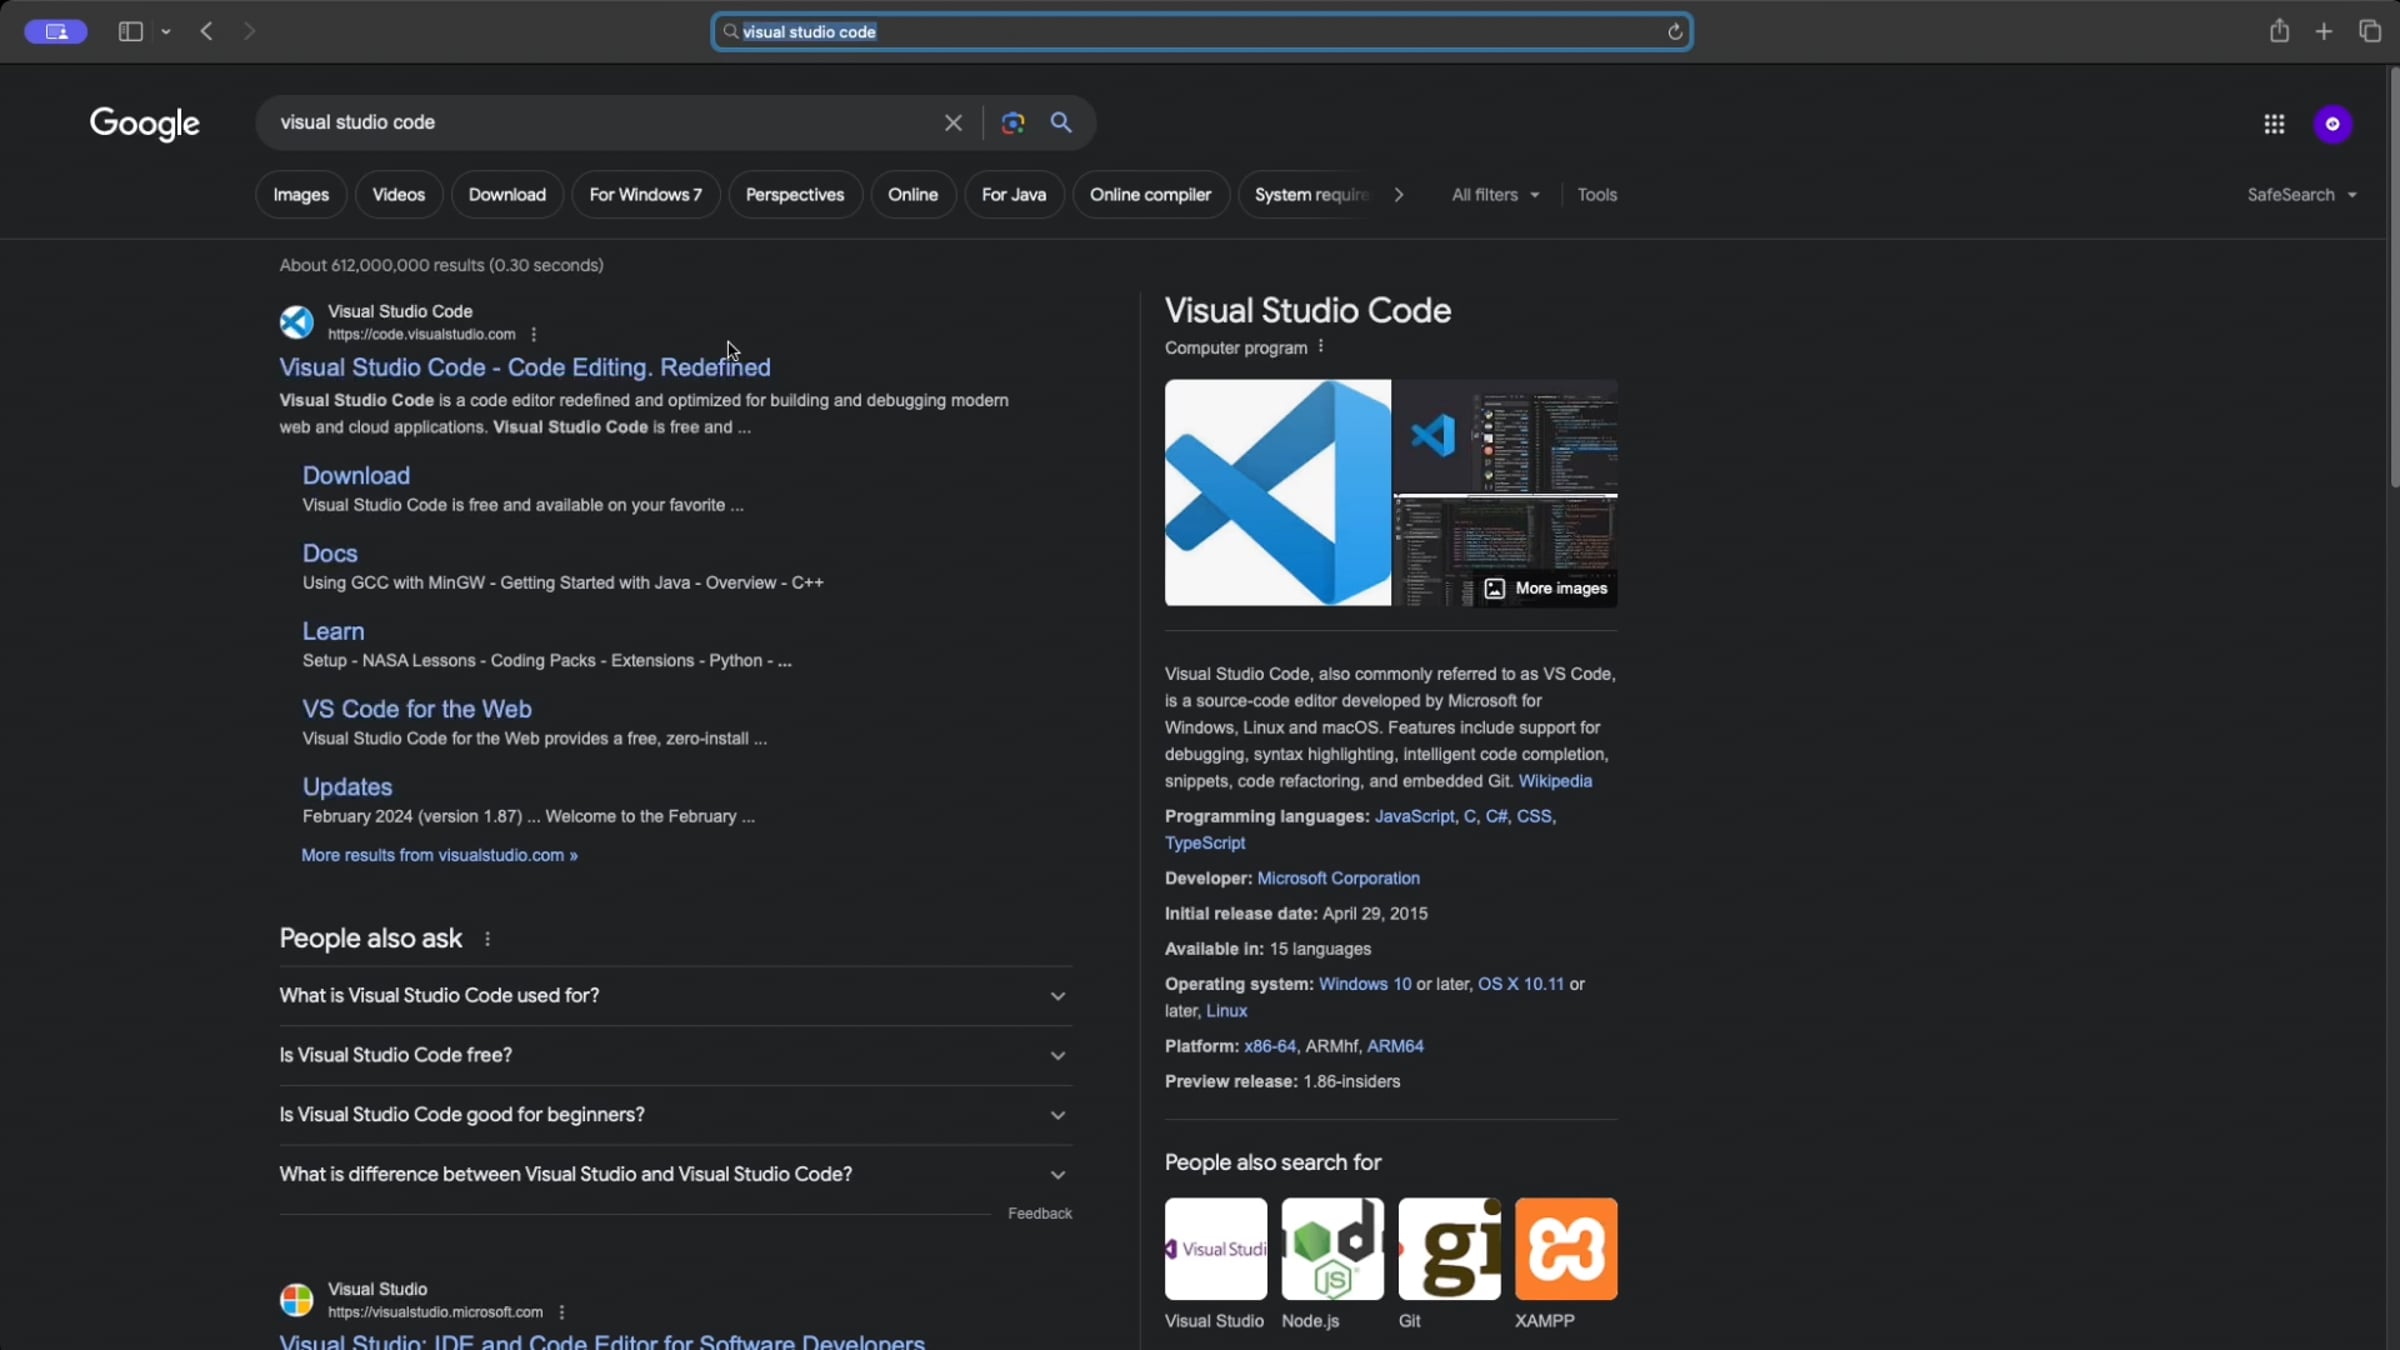
Task: Clear the search query with the X icon
Action: click(952, 123)
